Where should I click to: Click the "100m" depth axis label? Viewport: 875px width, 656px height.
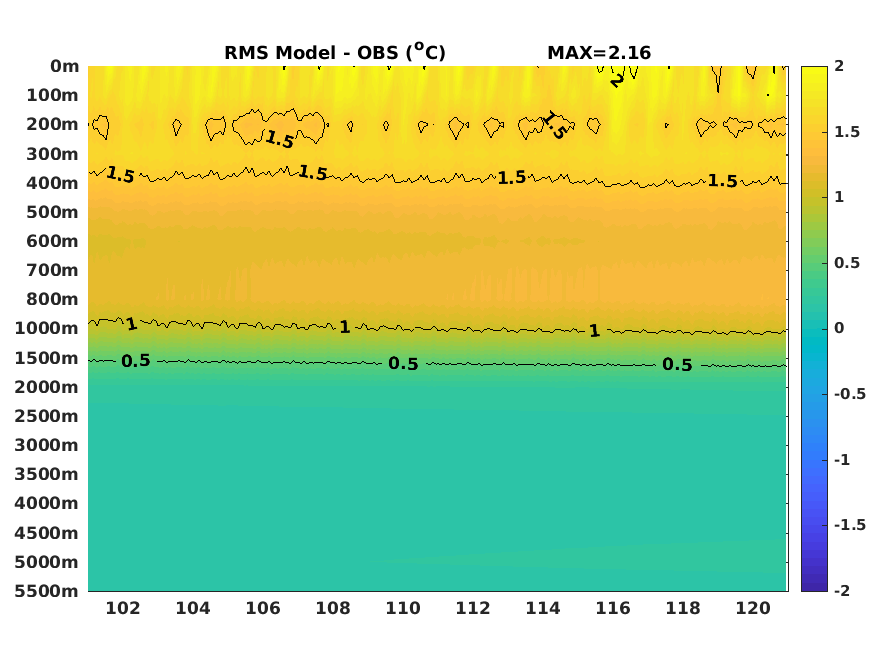[x=52, y=95]
